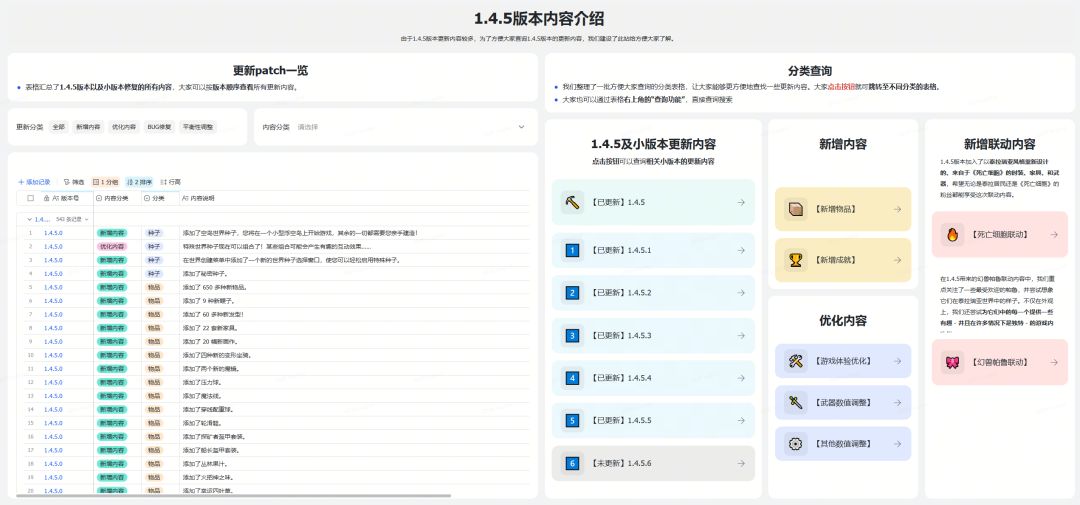The height and width of the screenshot is (505, 1080).
Task: Click arrow on 【幻兽帕鲁联动】 card
Action: point(1054,362)
